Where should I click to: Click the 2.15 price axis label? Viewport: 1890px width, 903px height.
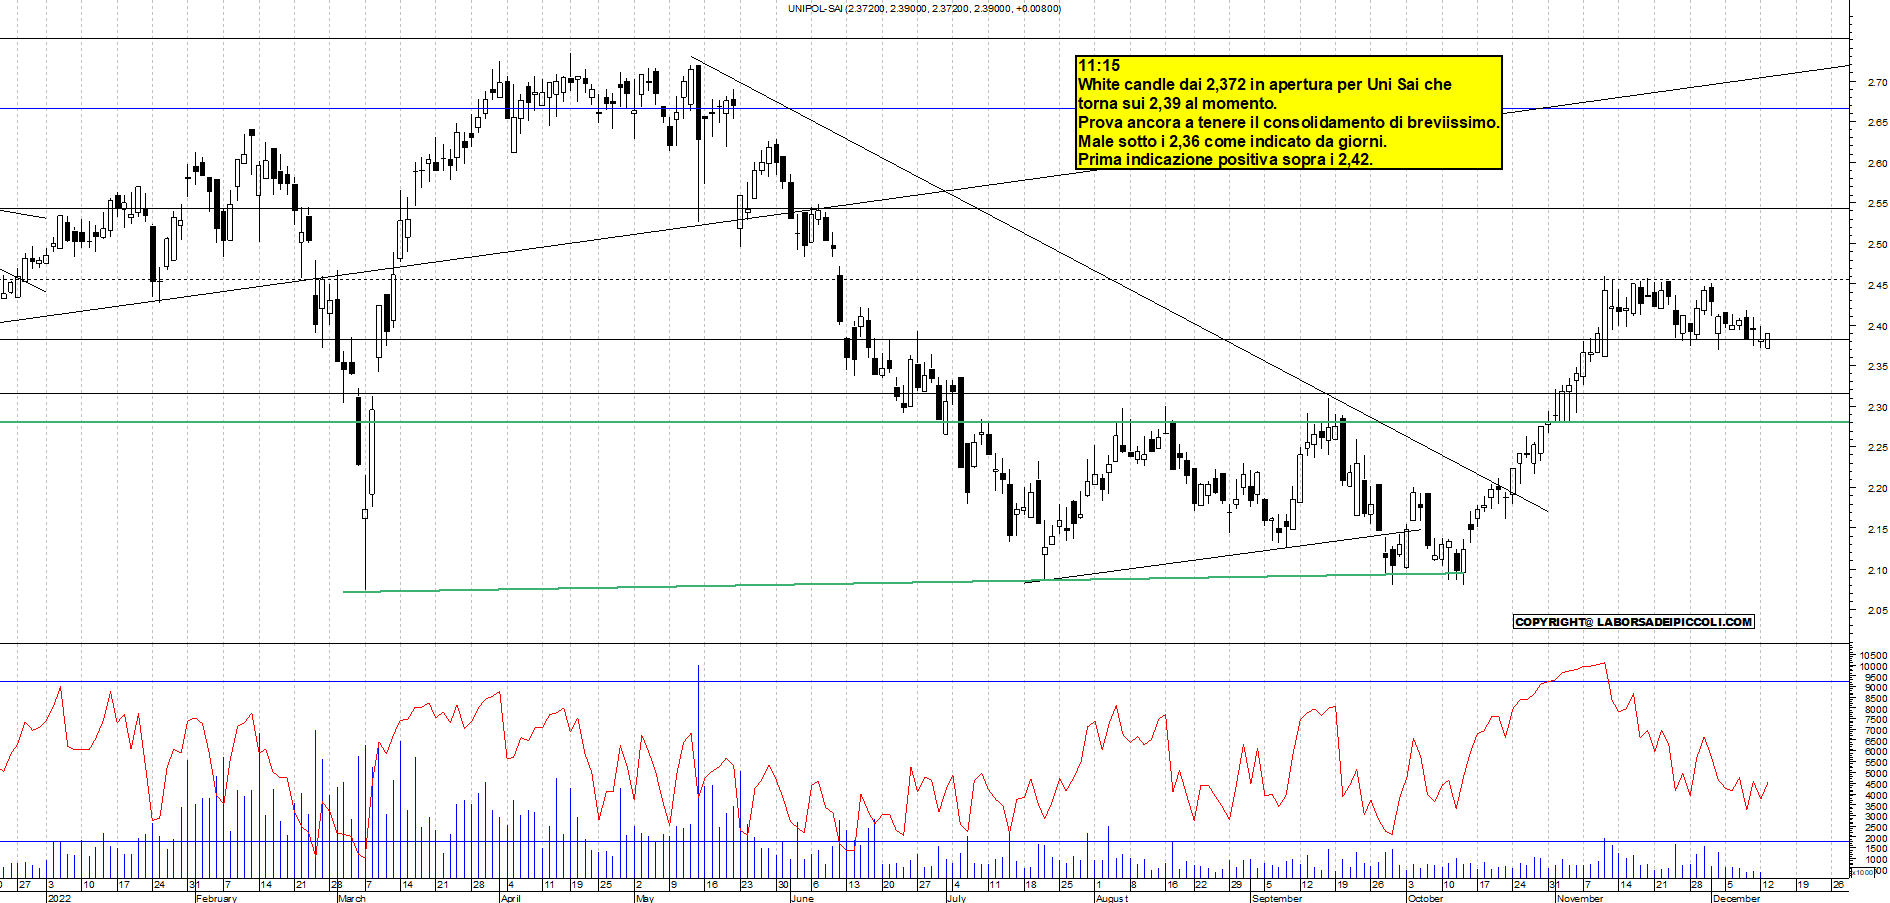point(1877,530)
